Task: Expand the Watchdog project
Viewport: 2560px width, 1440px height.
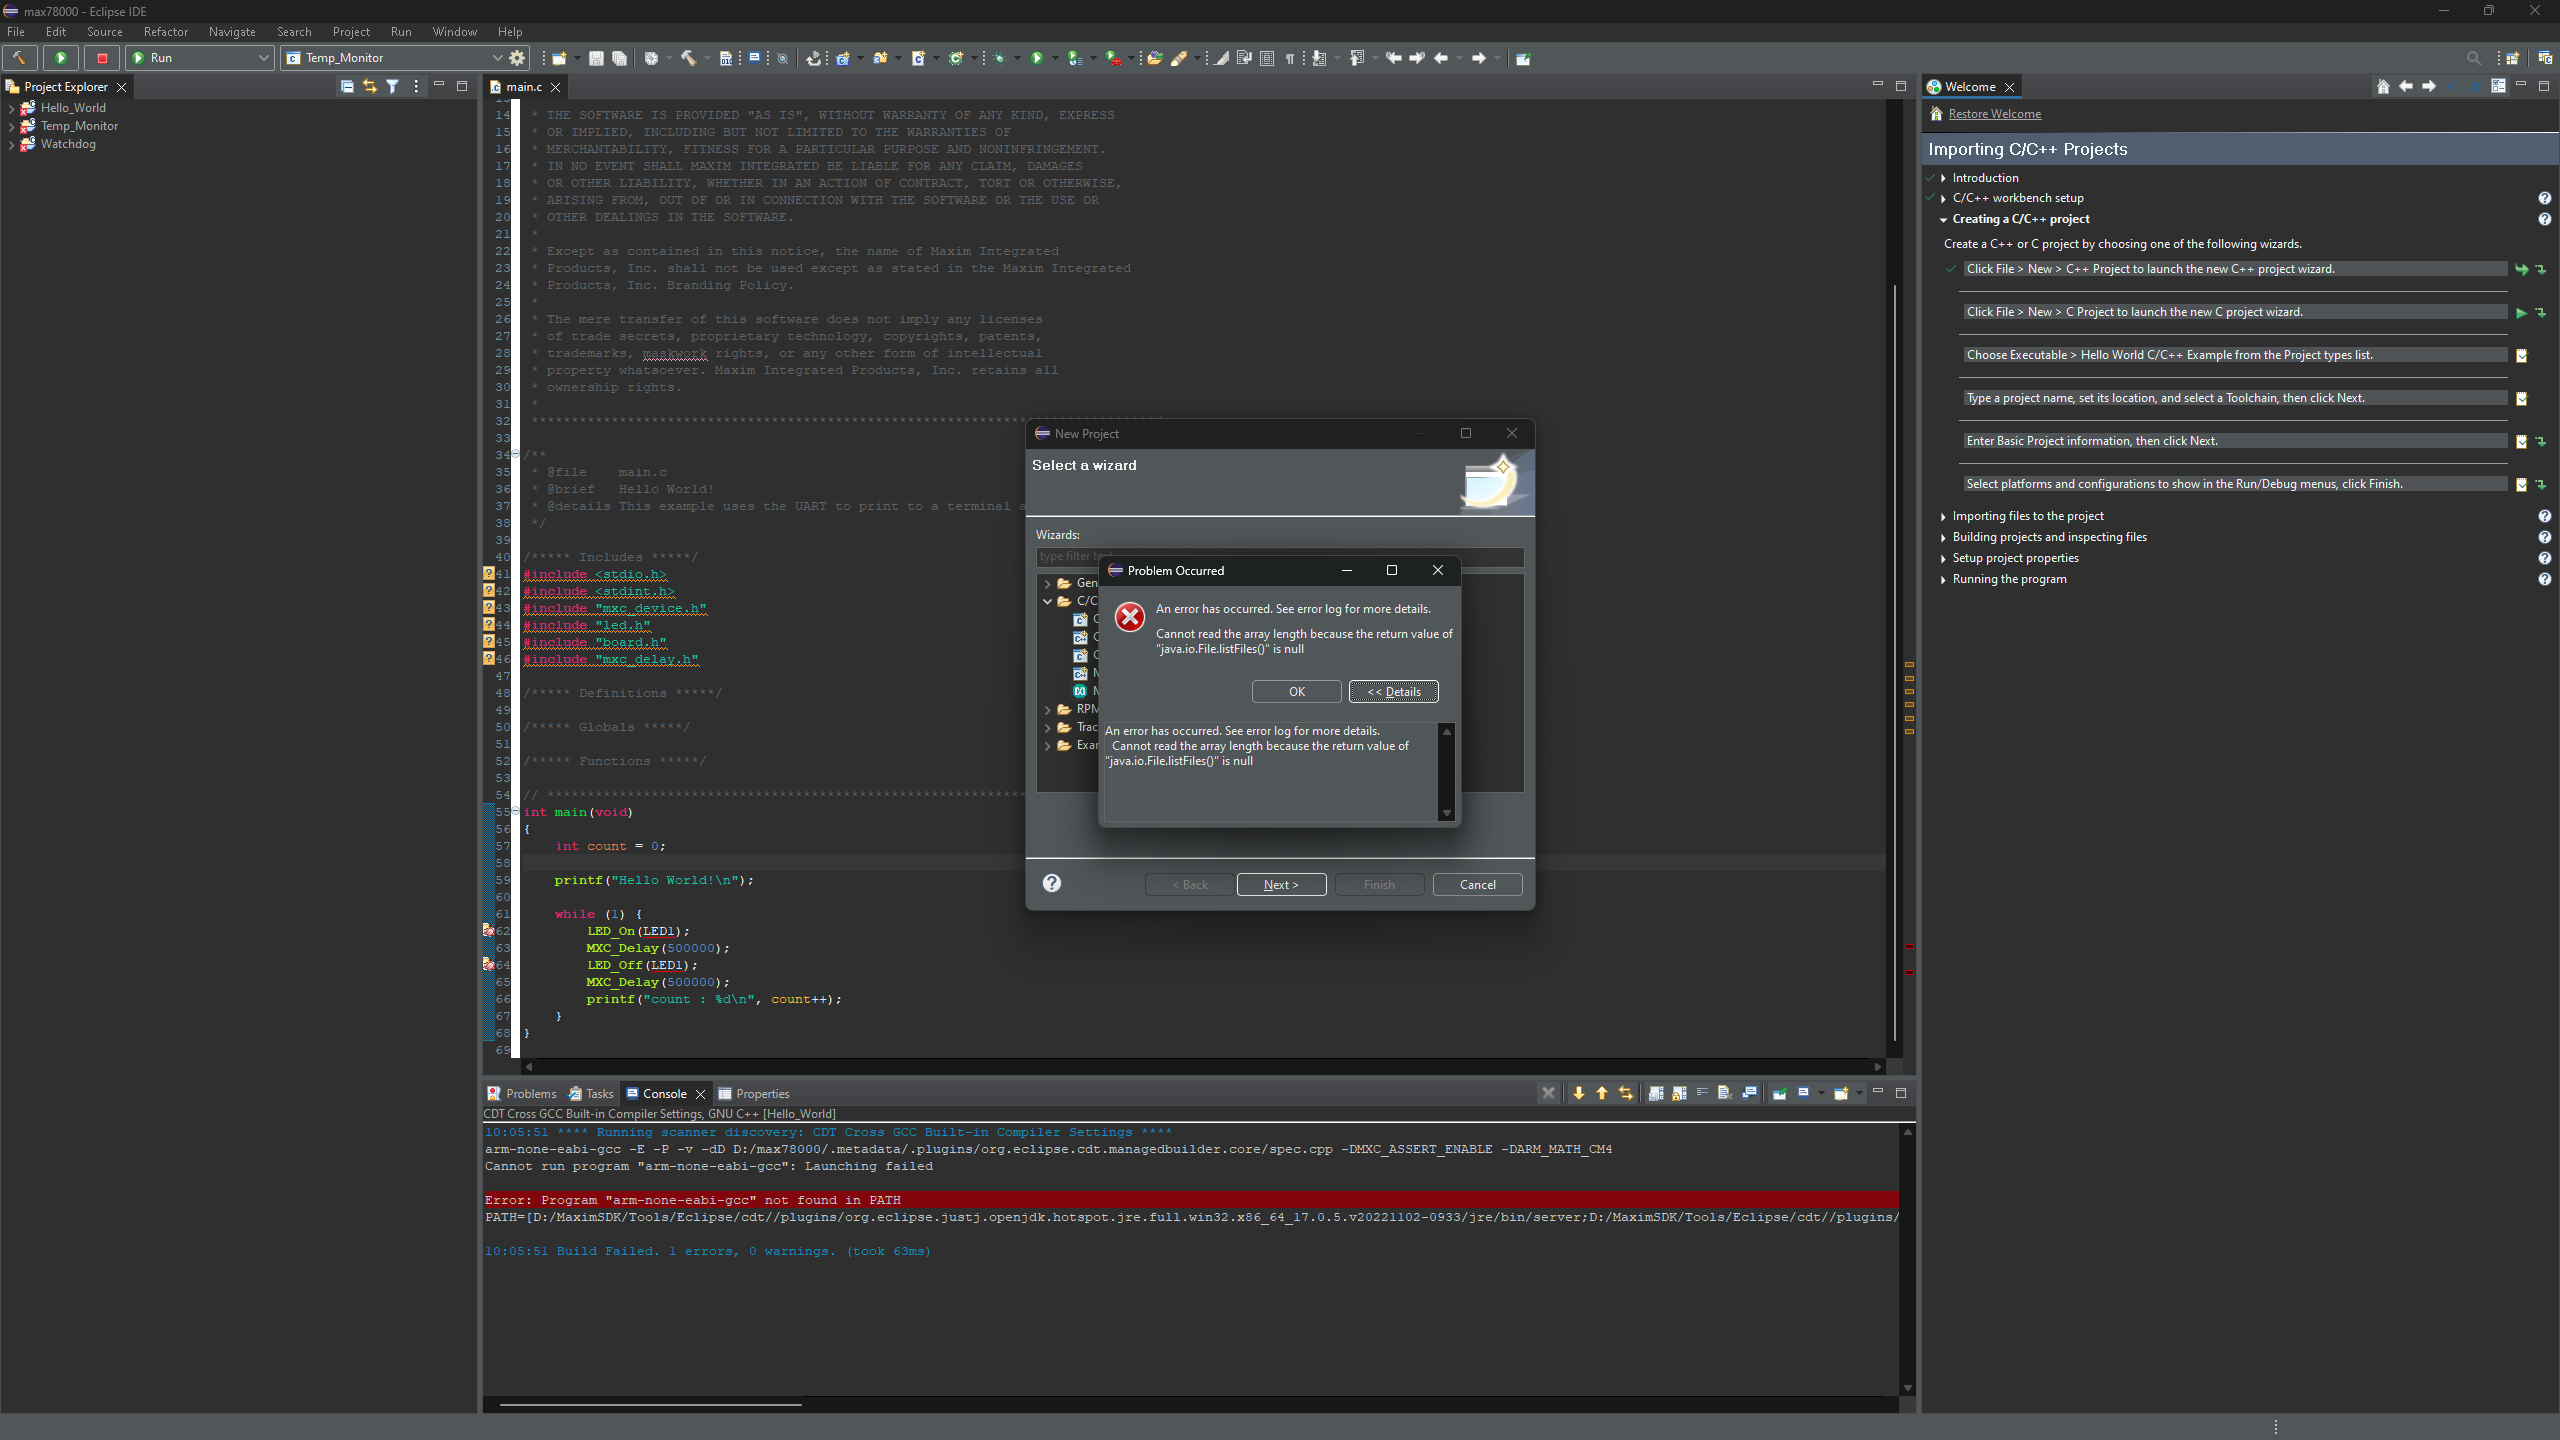Action: (13, 144)
